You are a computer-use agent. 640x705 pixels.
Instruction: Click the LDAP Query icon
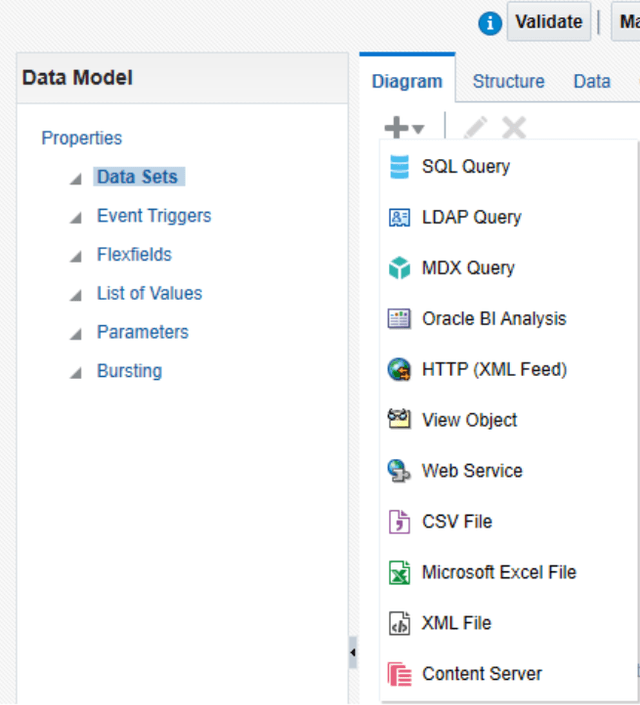click(x=399, y=217)
